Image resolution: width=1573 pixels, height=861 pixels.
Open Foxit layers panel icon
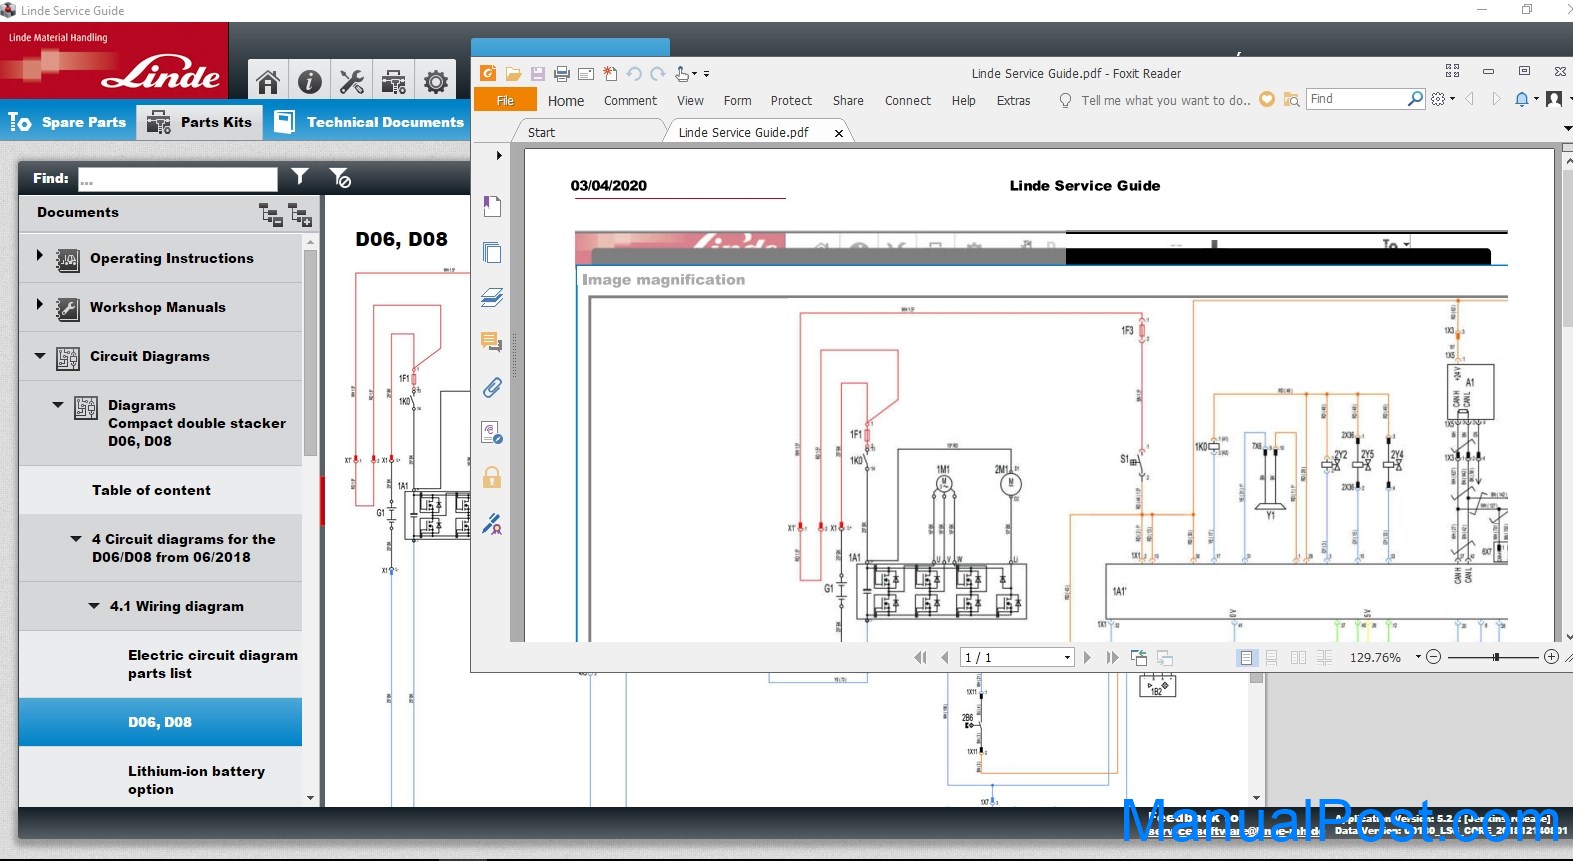492,297
